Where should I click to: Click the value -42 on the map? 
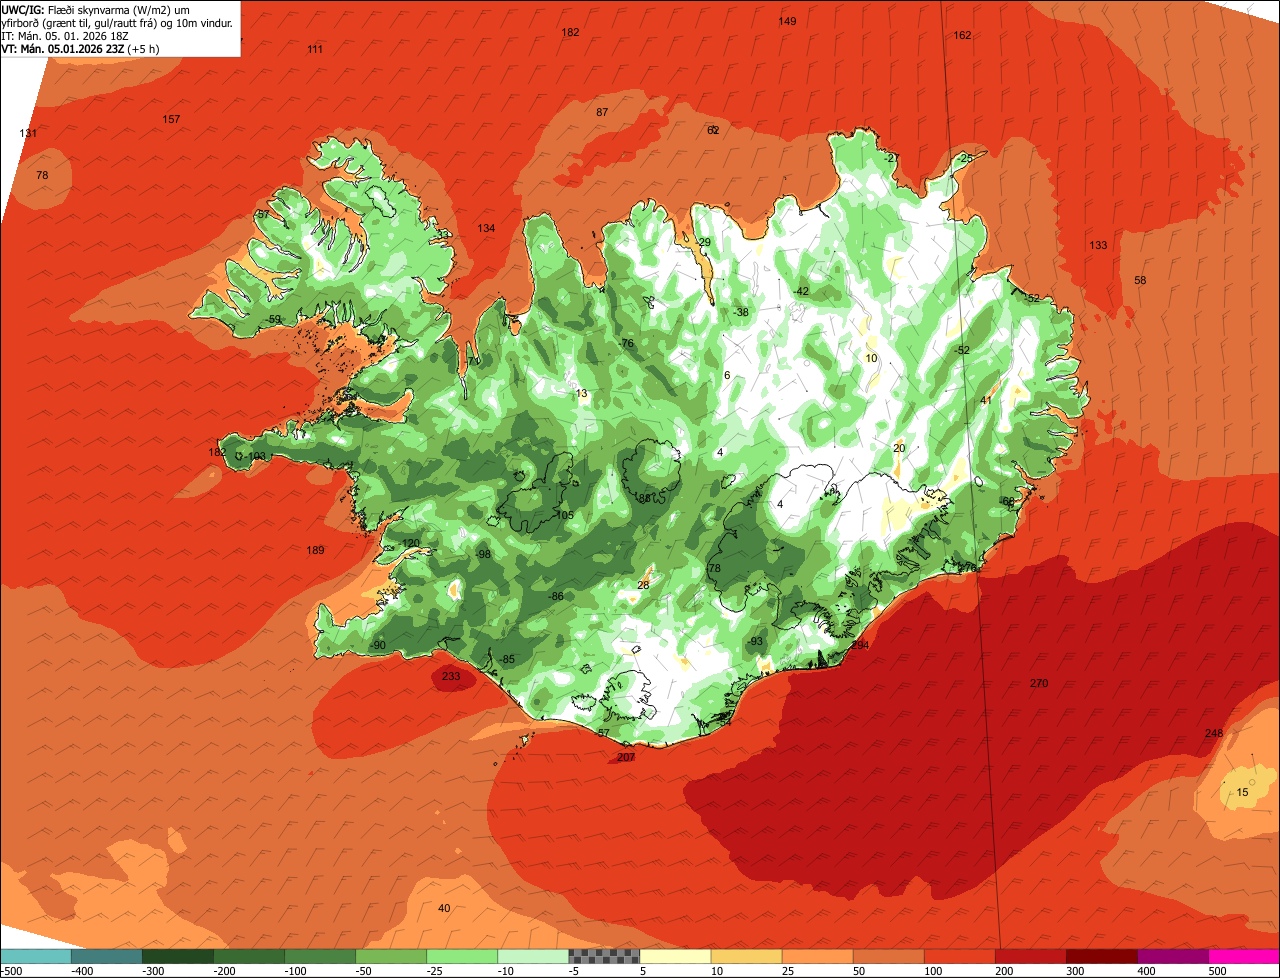coord(801,291)
